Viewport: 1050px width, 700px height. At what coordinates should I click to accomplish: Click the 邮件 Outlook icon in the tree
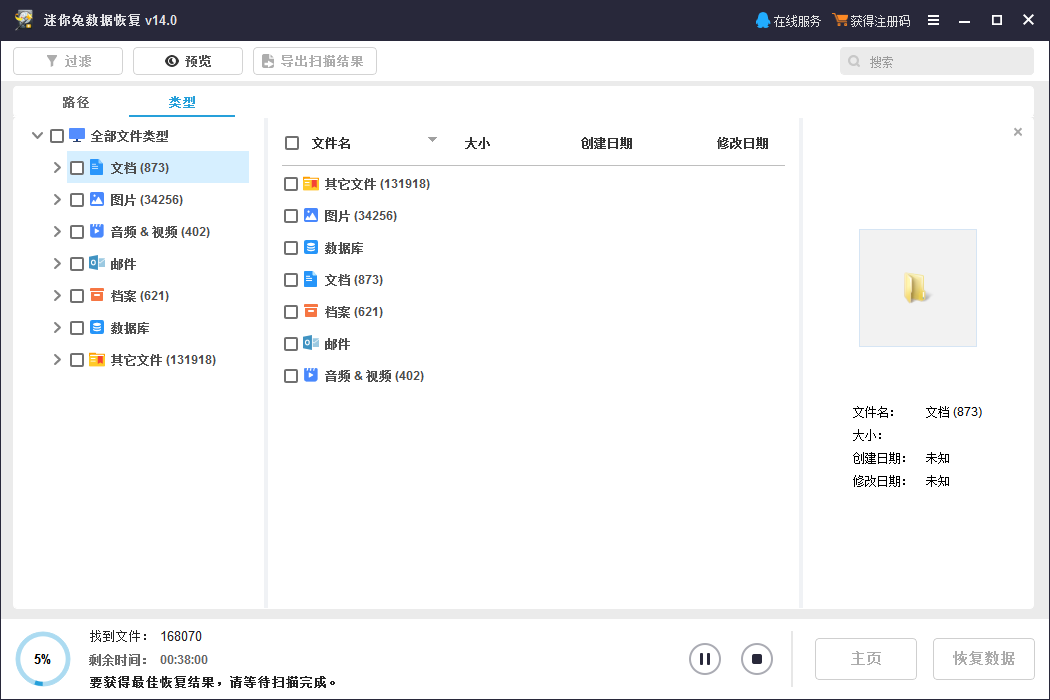coord(97,264)
